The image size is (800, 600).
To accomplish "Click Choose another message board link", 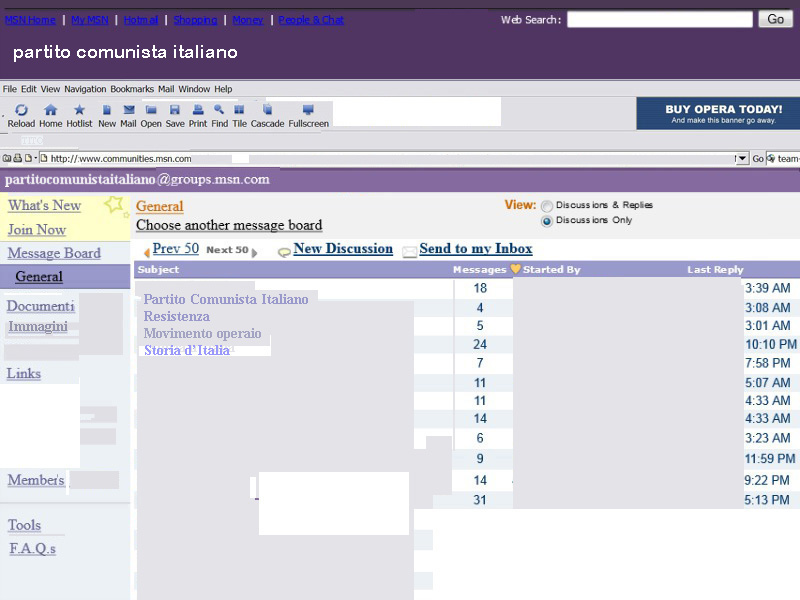I will click(229, 225).
